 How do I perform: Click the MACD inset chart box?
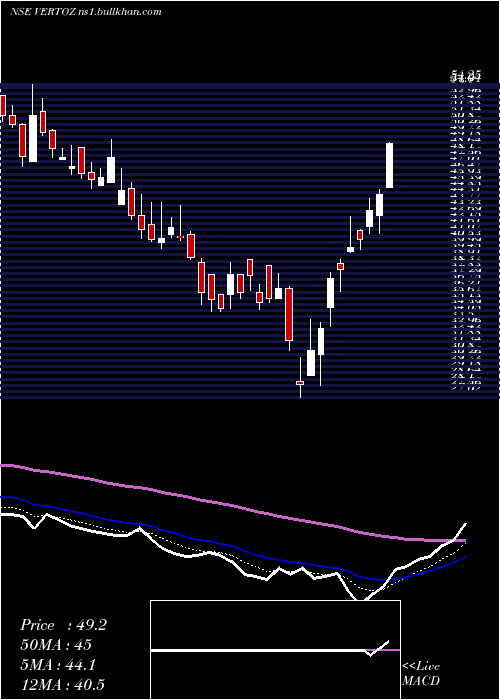pyautogui.click(x=275, y=650)
